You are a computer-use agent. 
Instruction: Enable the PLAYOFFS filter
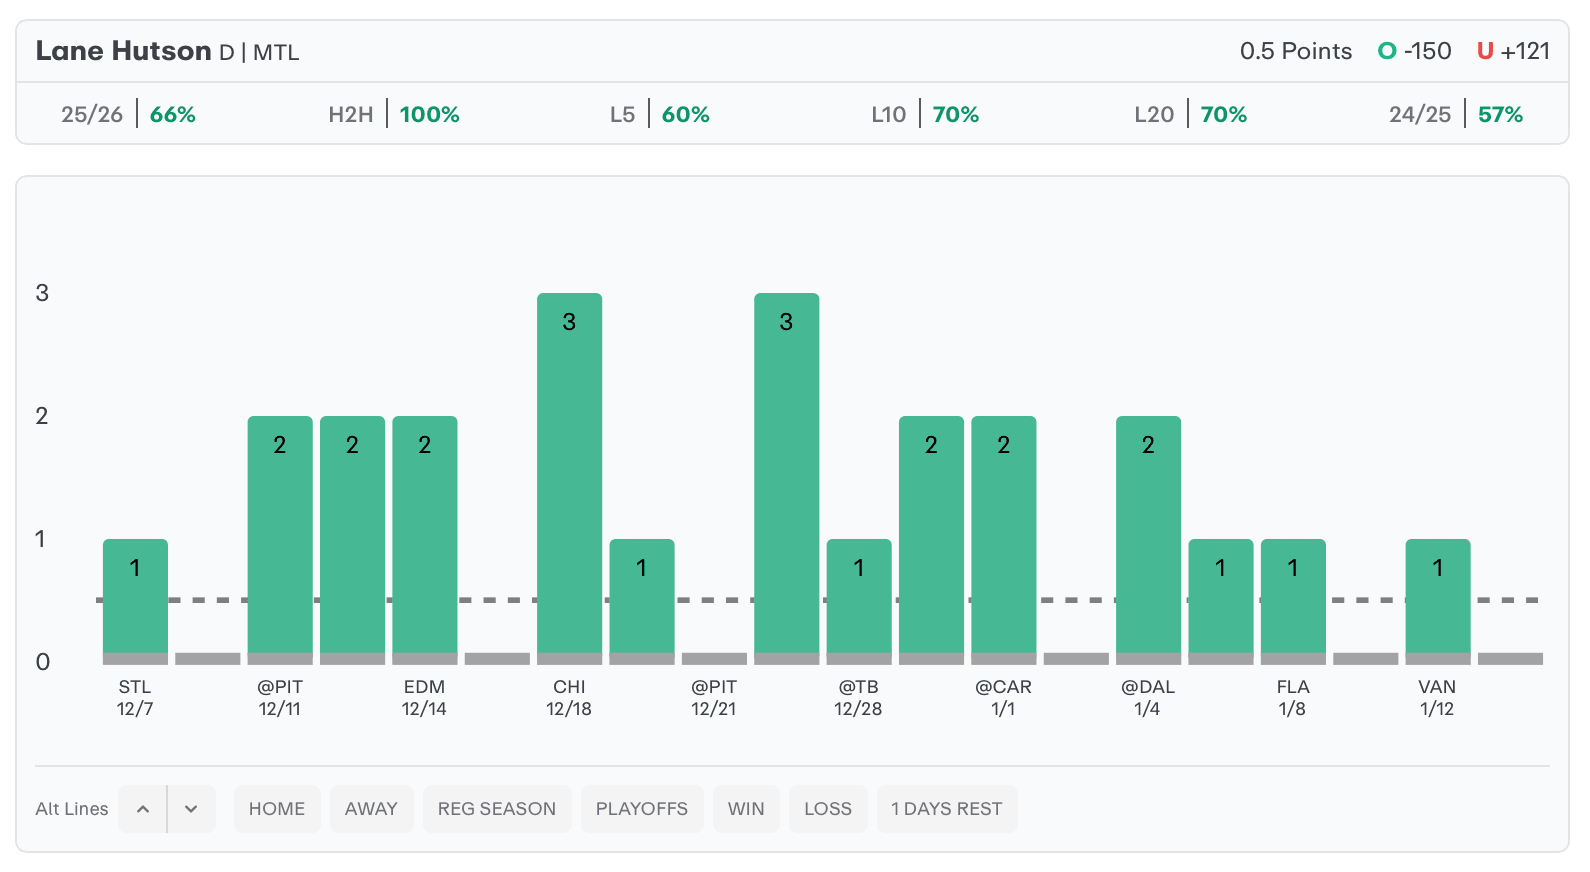(x=641, y=809)
